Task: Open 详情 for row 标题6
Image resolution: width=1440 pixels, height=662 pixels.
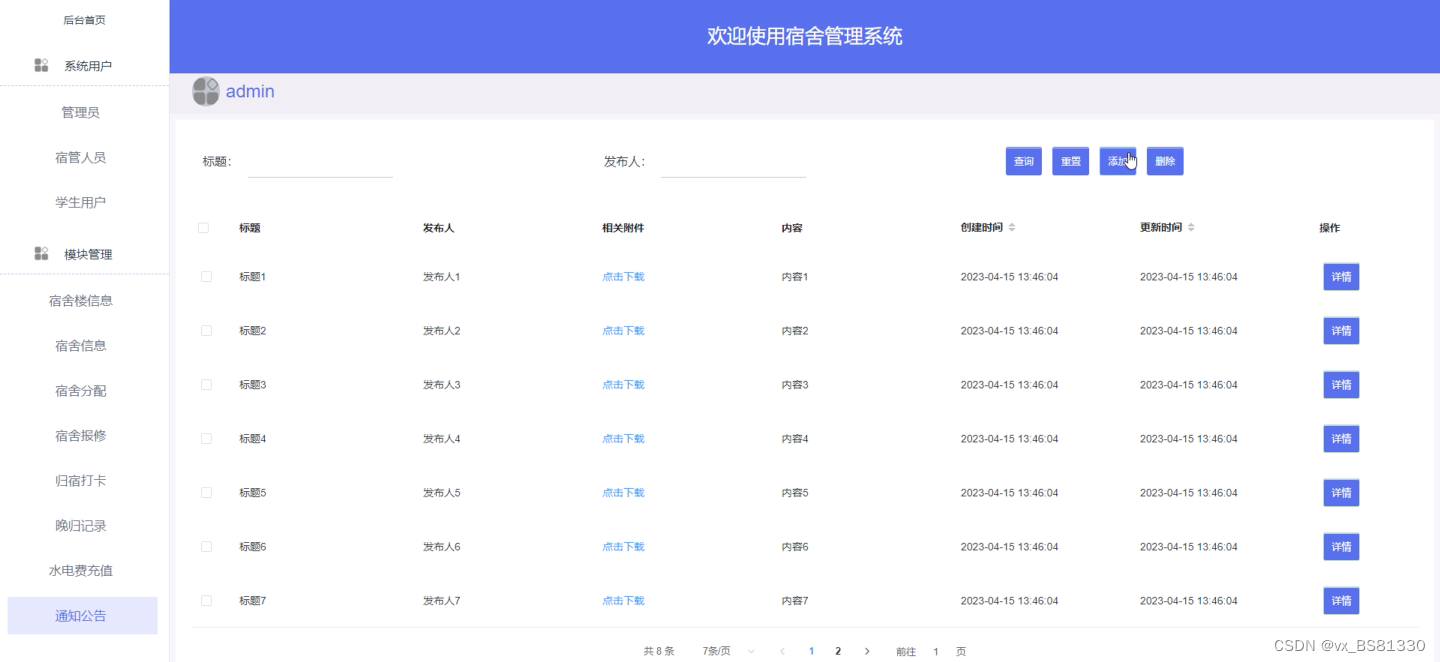Action: (x=1342, y=547)
